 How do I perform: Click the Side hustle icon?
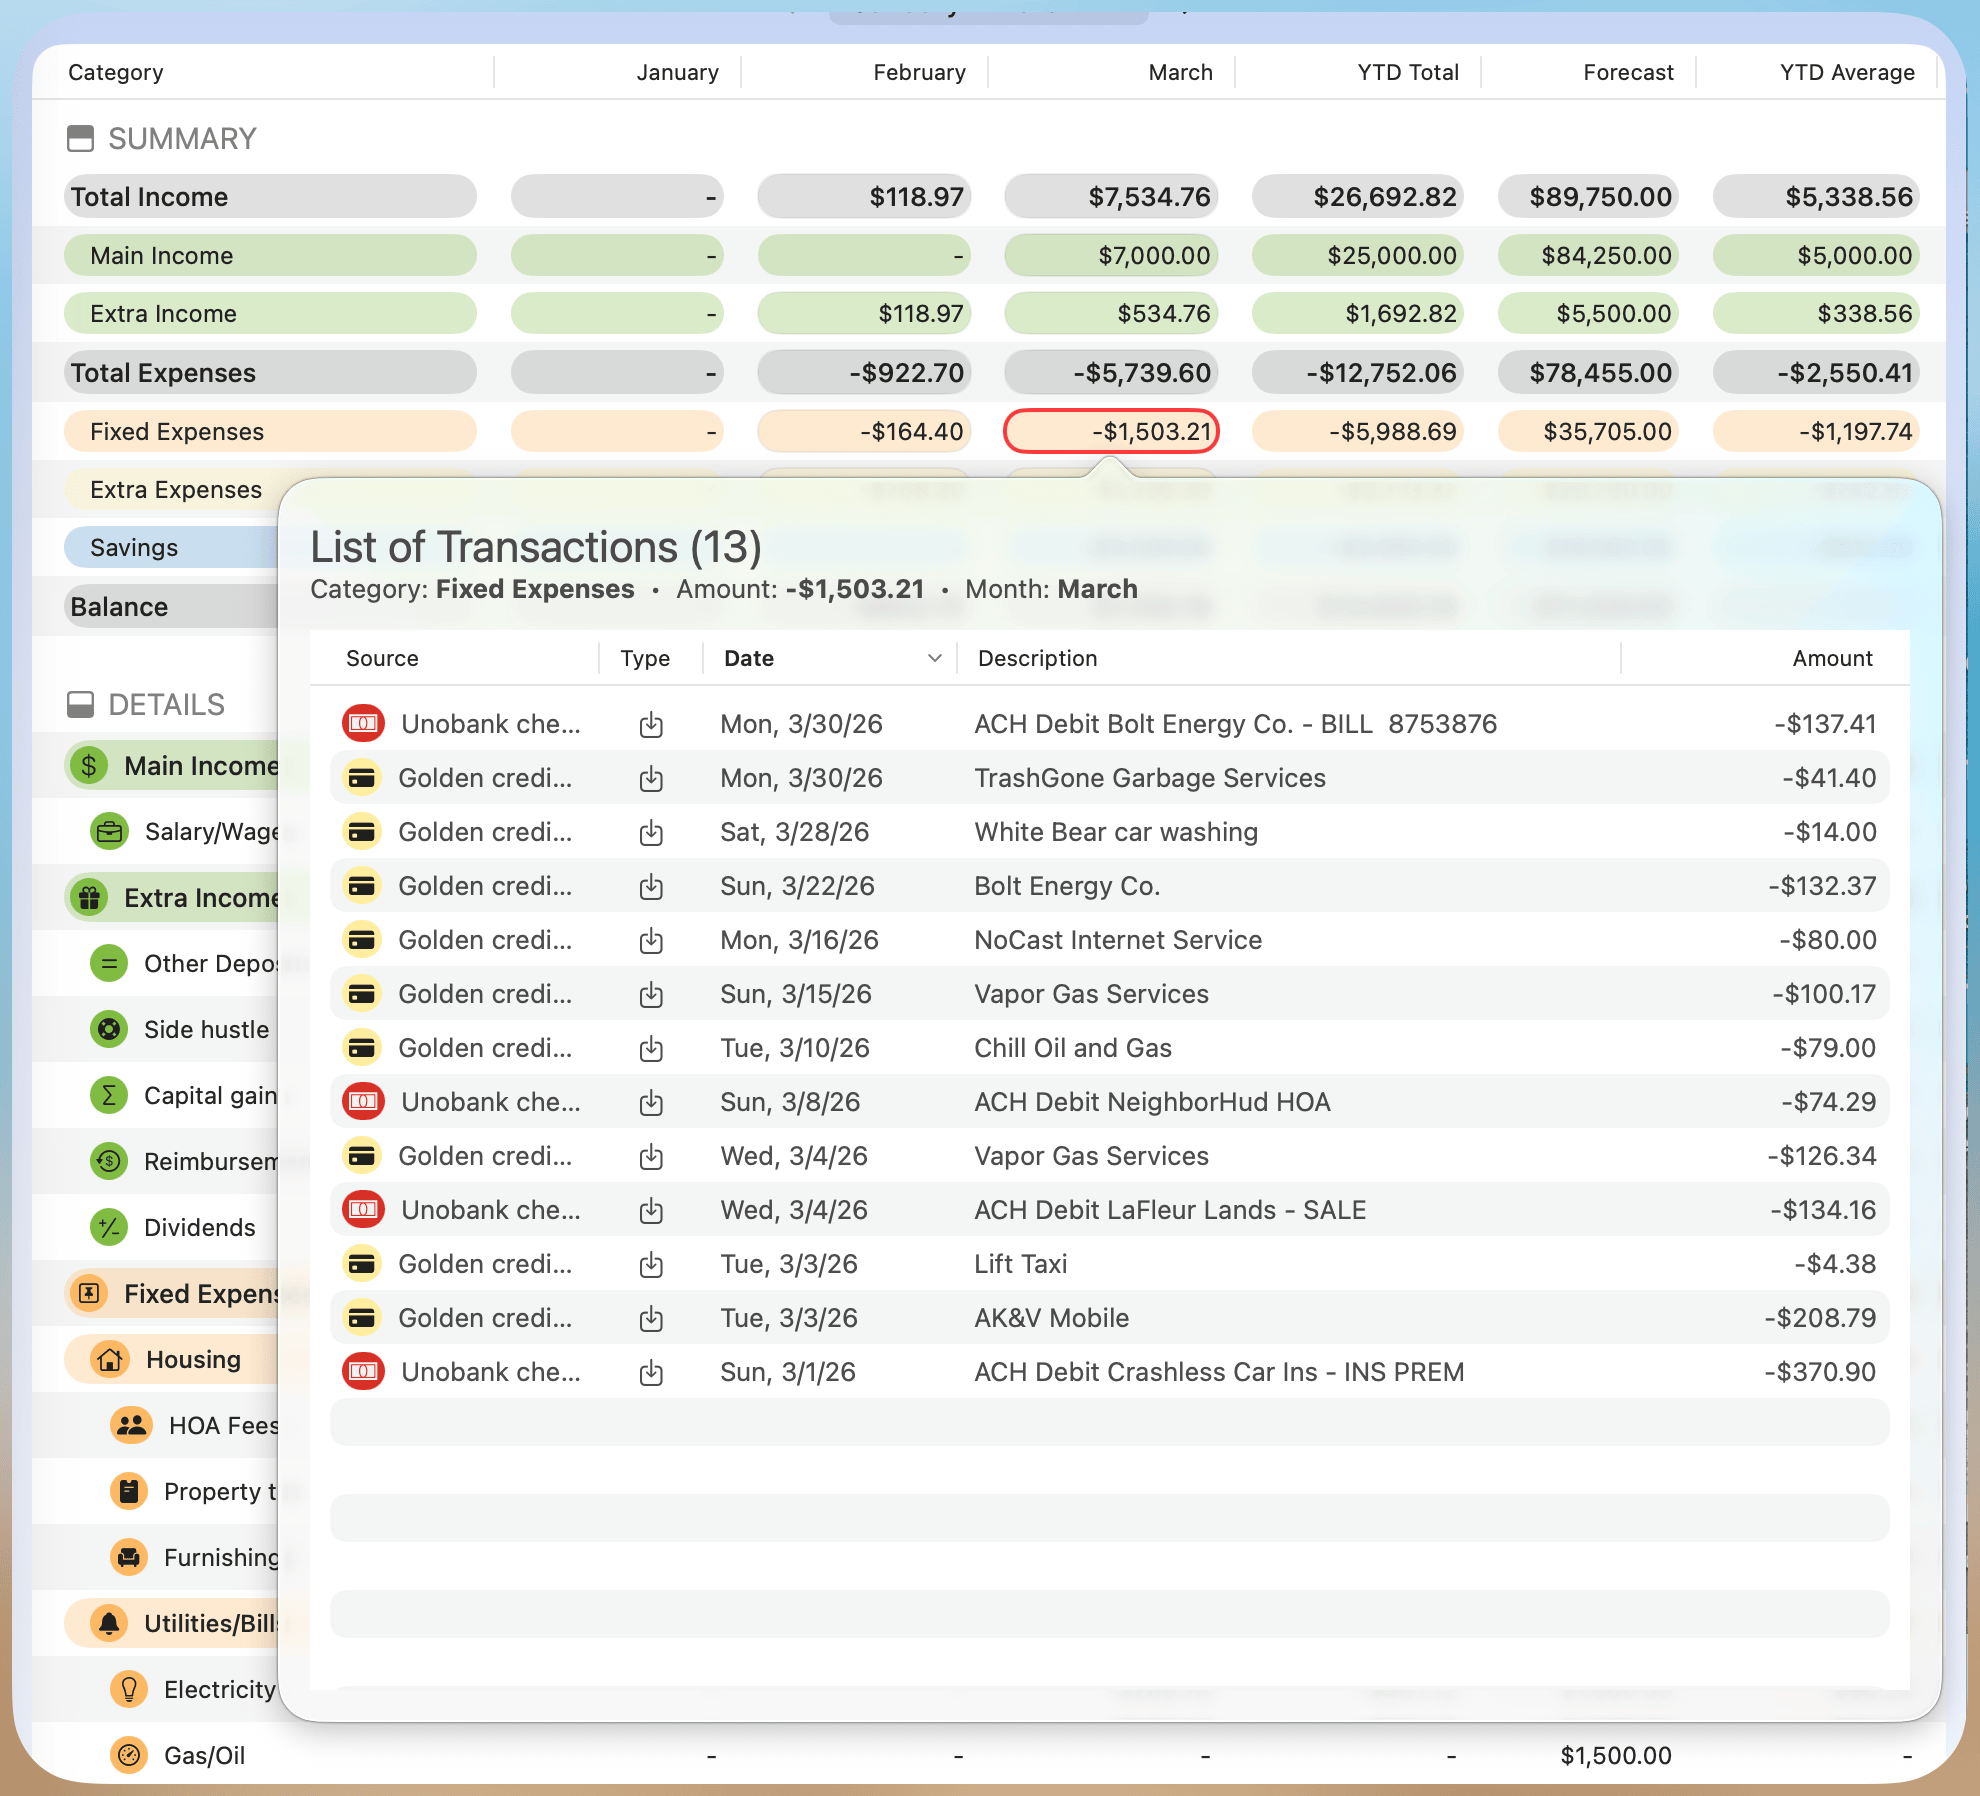tap(109, 1029)
